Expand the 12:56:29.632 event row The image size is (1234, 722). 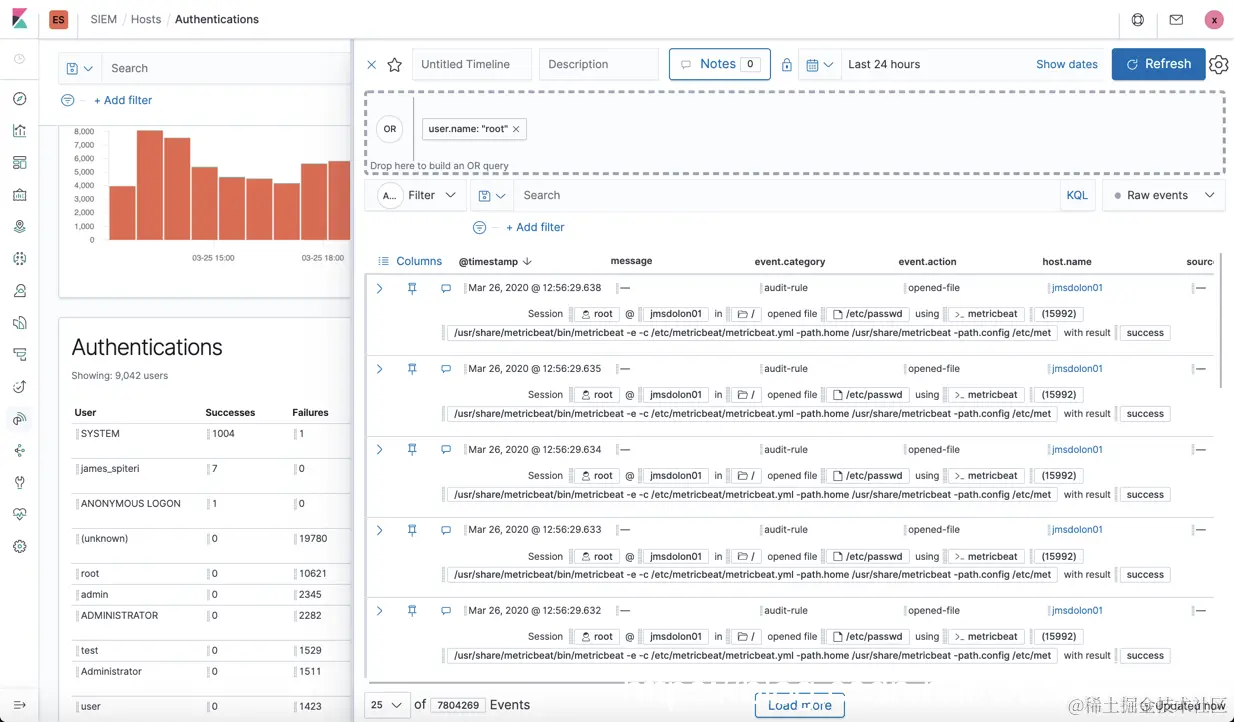click(380, 611)
